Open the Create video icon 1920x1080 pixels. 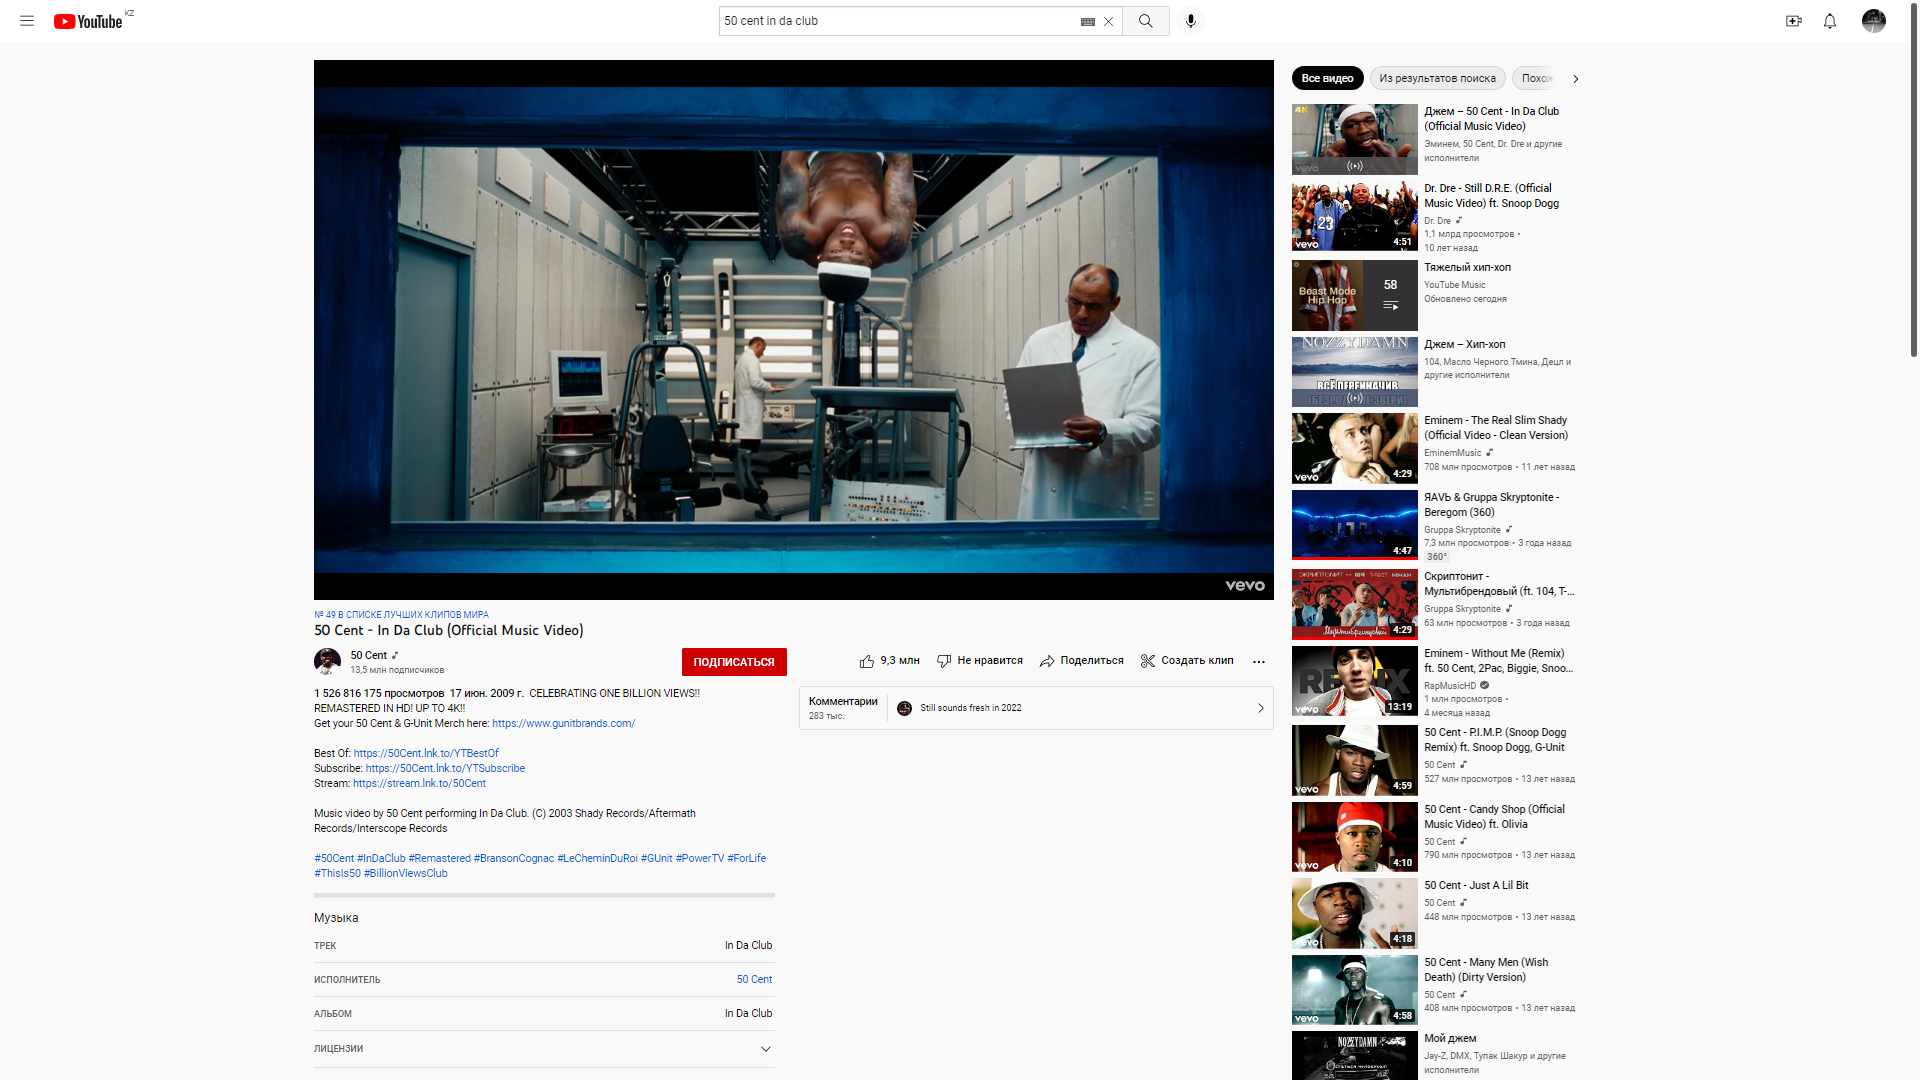click(x=1794, y=21)
